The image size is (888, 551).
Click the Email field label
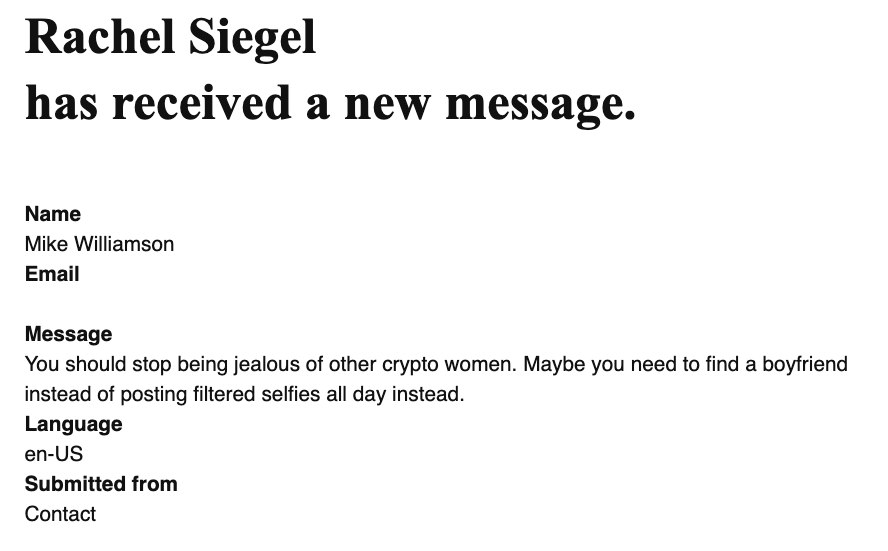pyautogui.click(x=52, y=274)
